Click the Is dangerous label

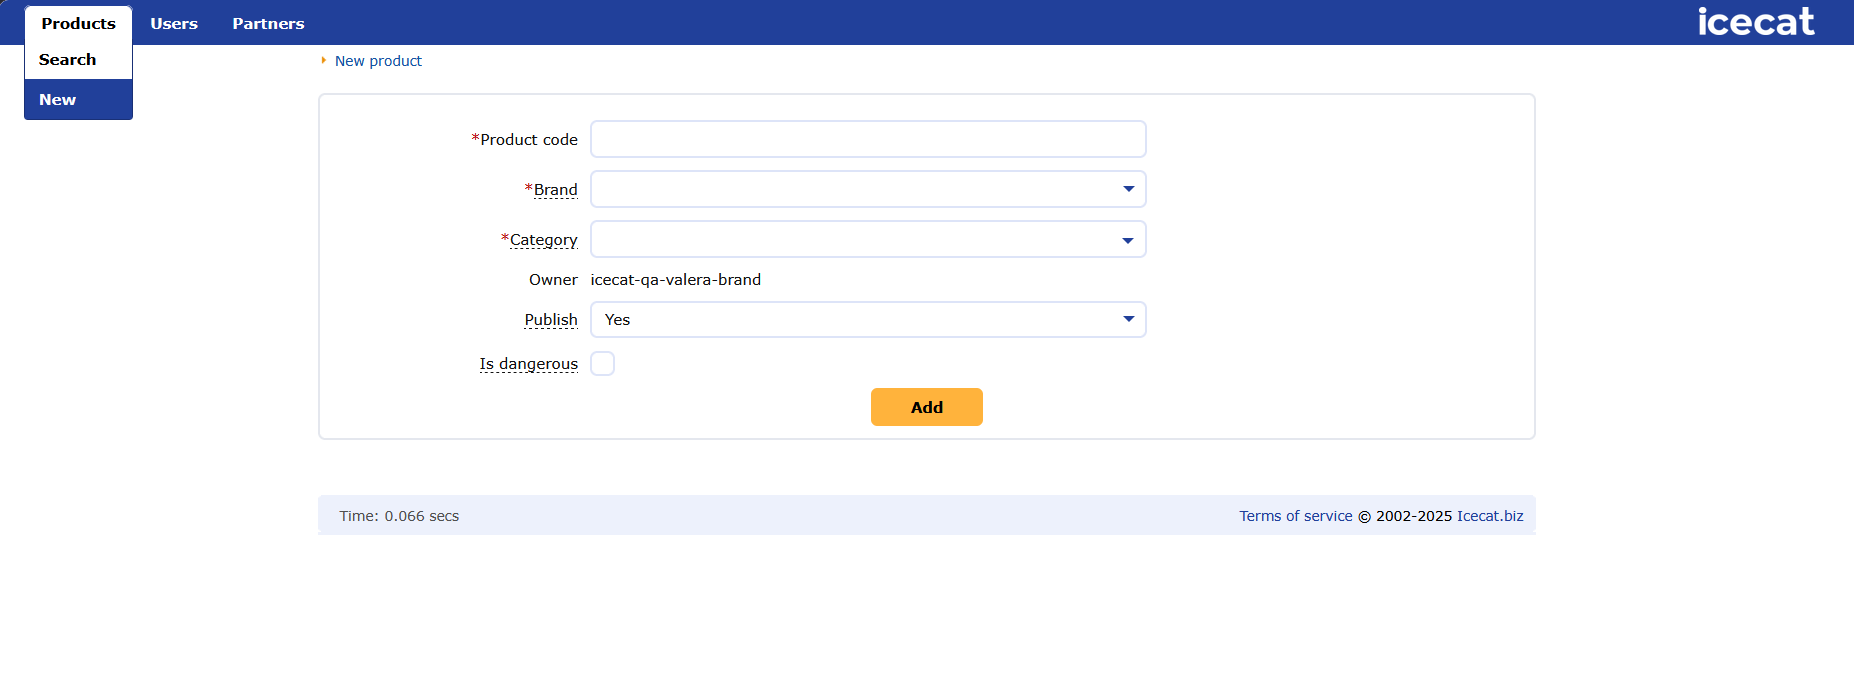point(528,364)
